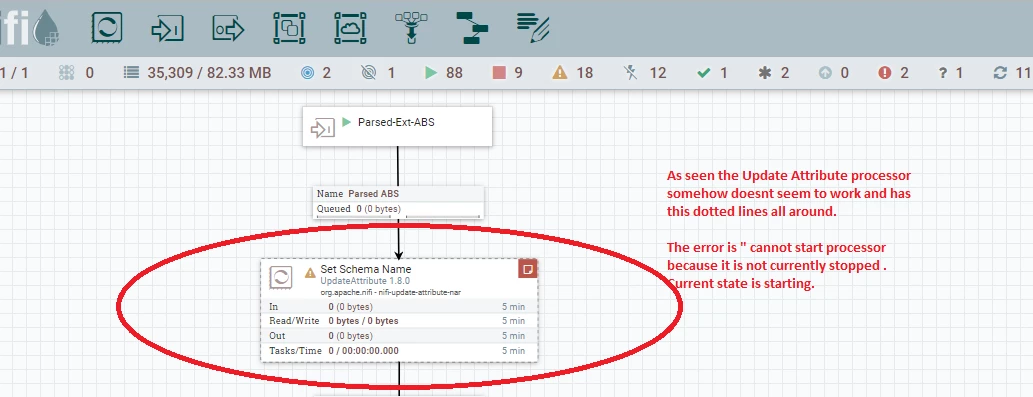1033x397 pixels.
Task: Select the Input Port toolbar icon
Action: [167, 28]
